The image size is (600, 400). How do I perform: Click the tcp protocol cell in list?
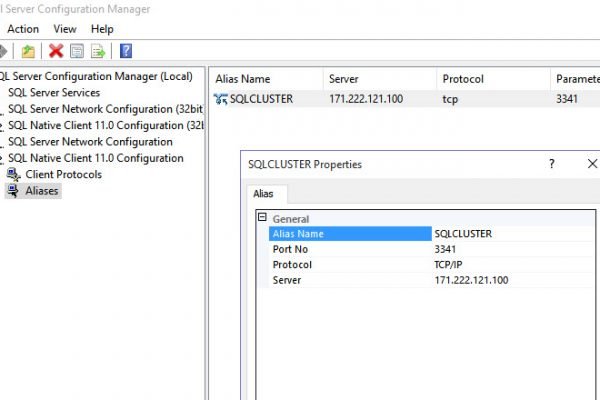(x=450, y=99)
